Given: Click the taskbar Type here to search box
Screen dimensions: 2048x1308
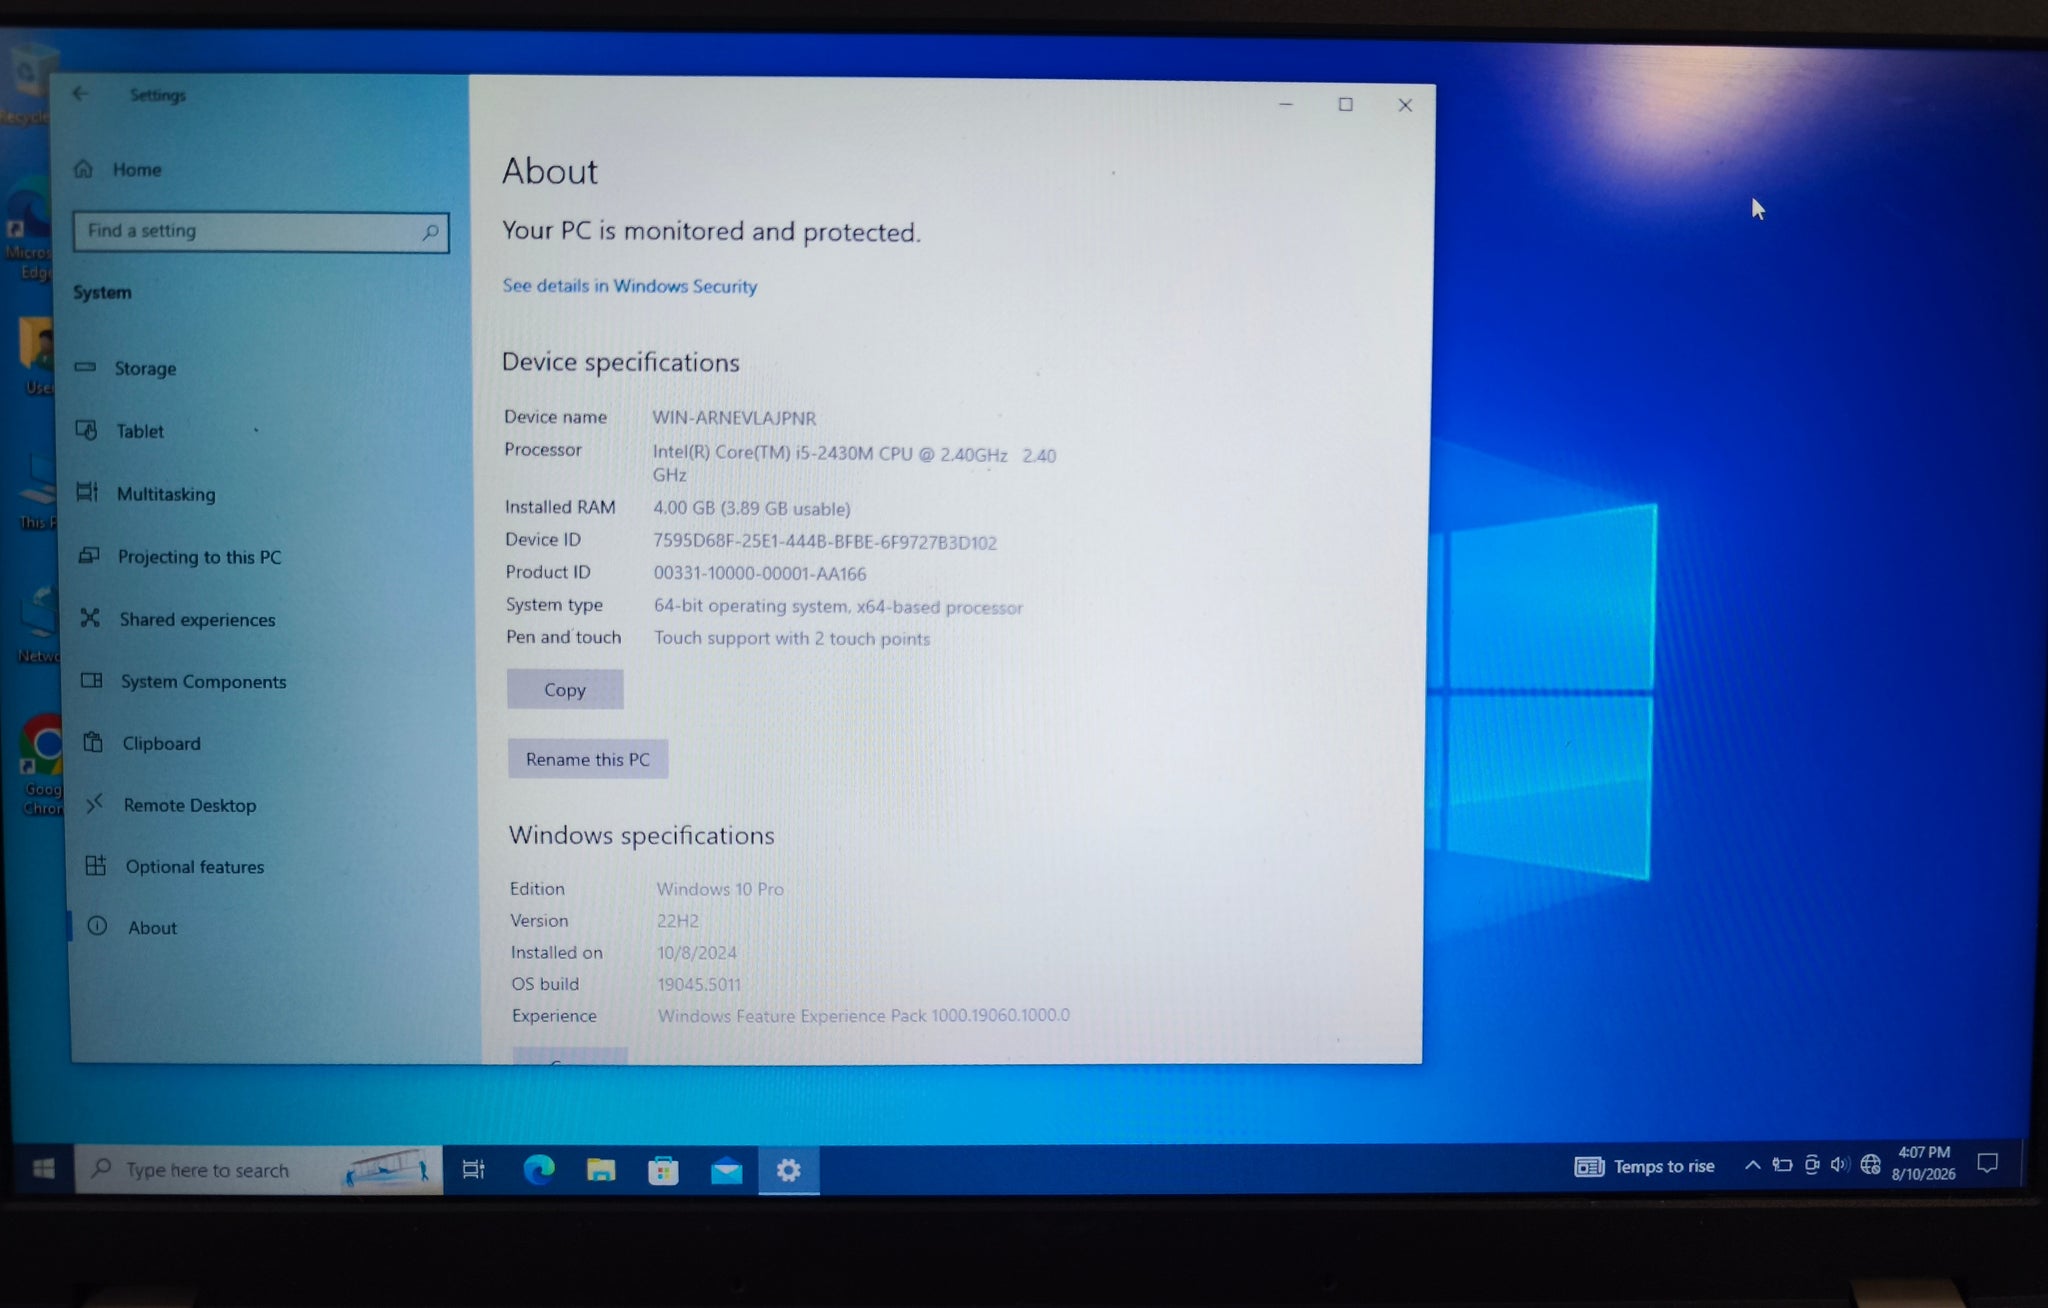Looking at the screenshot, I should [258, 1169].
